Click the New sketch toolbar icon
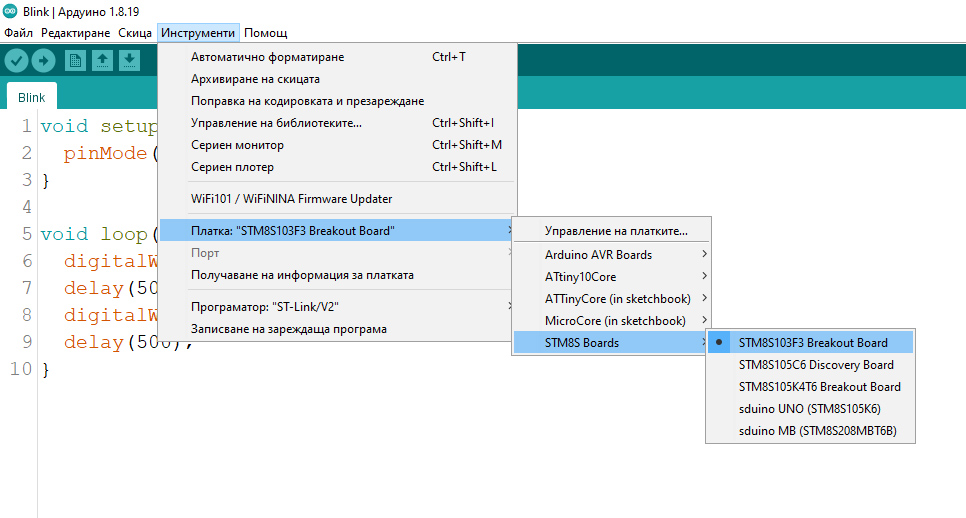 point(75,60)
